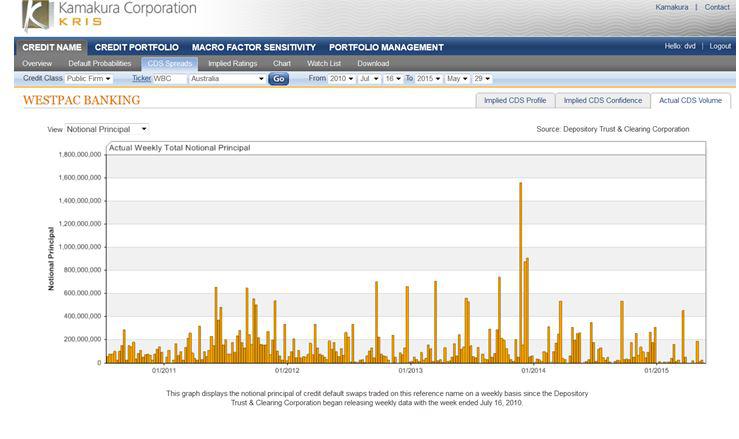Expand the Credit Class dropdown
This screenshot has height=439, width=739.
point(89,79)
